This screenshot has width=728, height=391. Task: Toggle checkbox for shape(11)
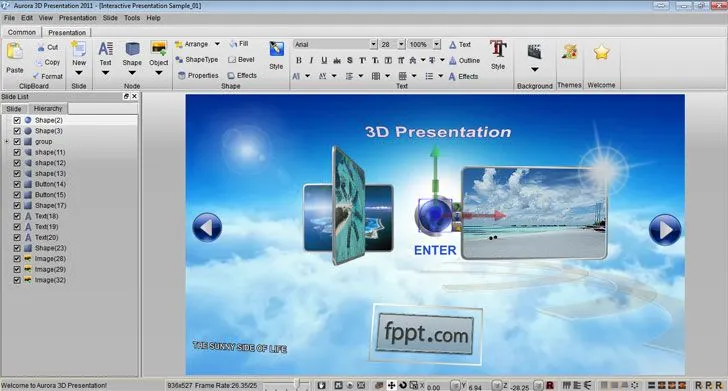pos(17,152)
